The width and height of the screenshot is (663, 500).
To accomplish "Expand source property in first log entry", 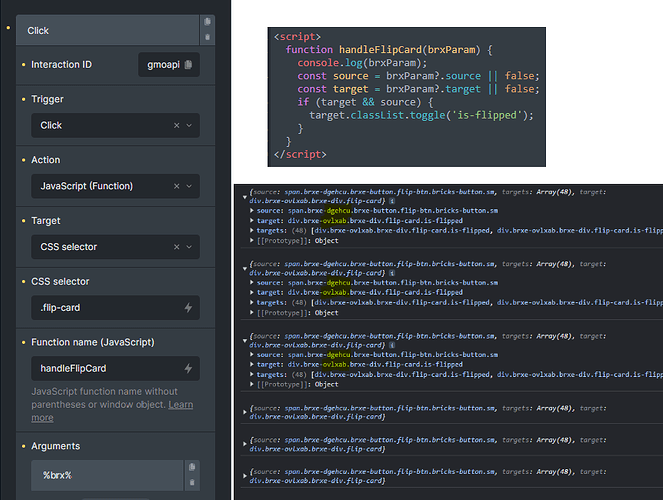I will tap(252, 210).
